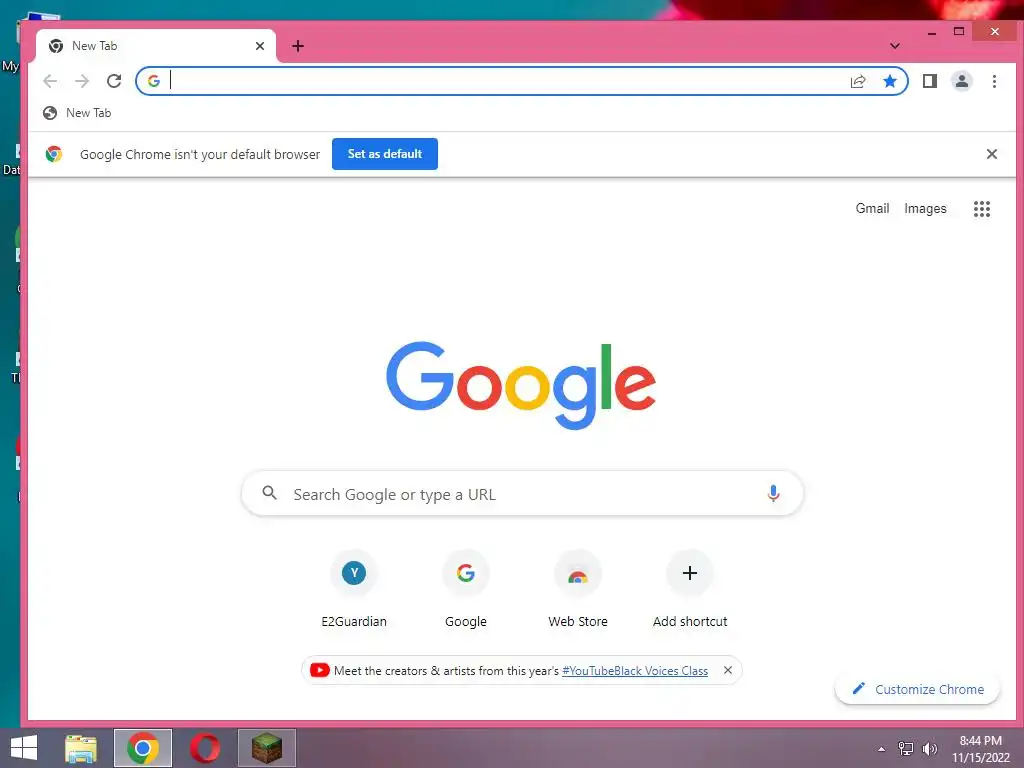Open the Google apps grid
This screenshot has width=1024, height=768.
pyautogui.click(x=982, y=209)
